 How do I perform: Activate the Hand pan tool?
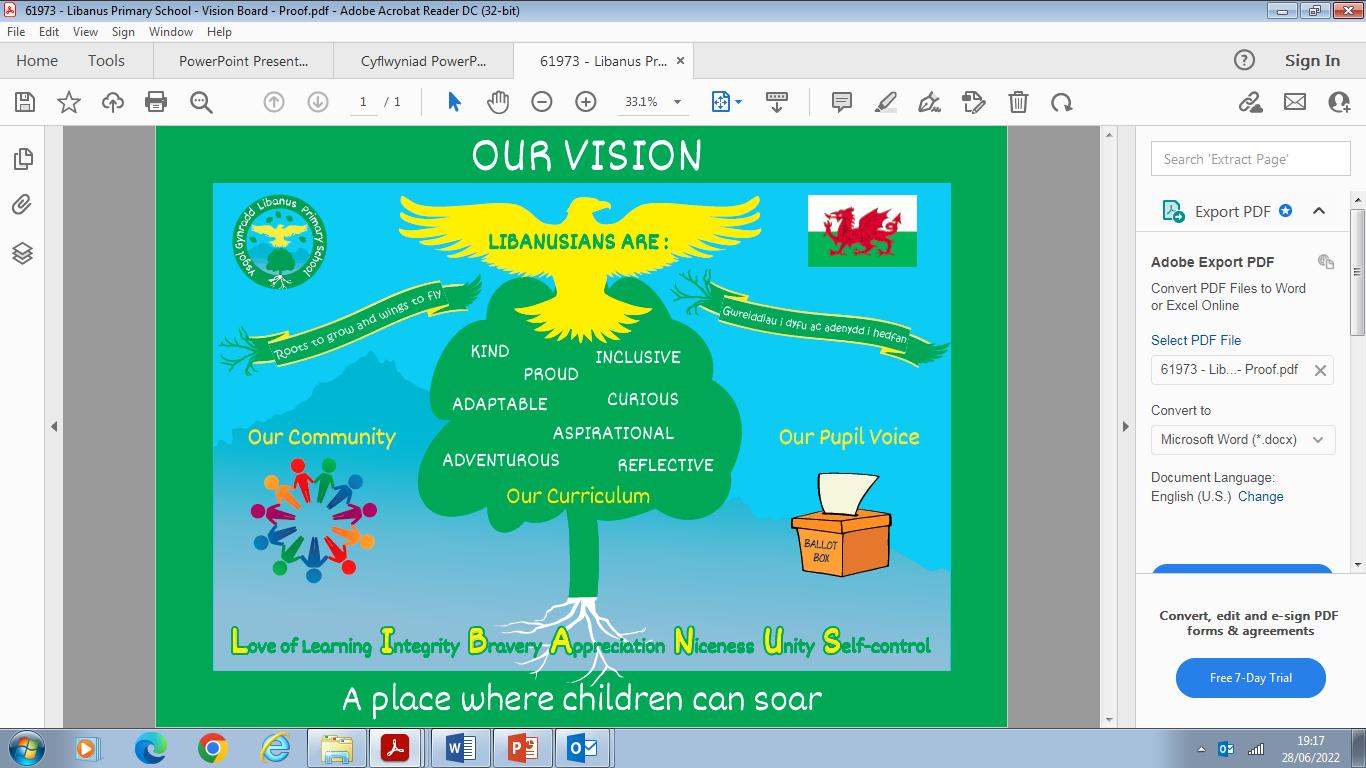tap(498, 102)
